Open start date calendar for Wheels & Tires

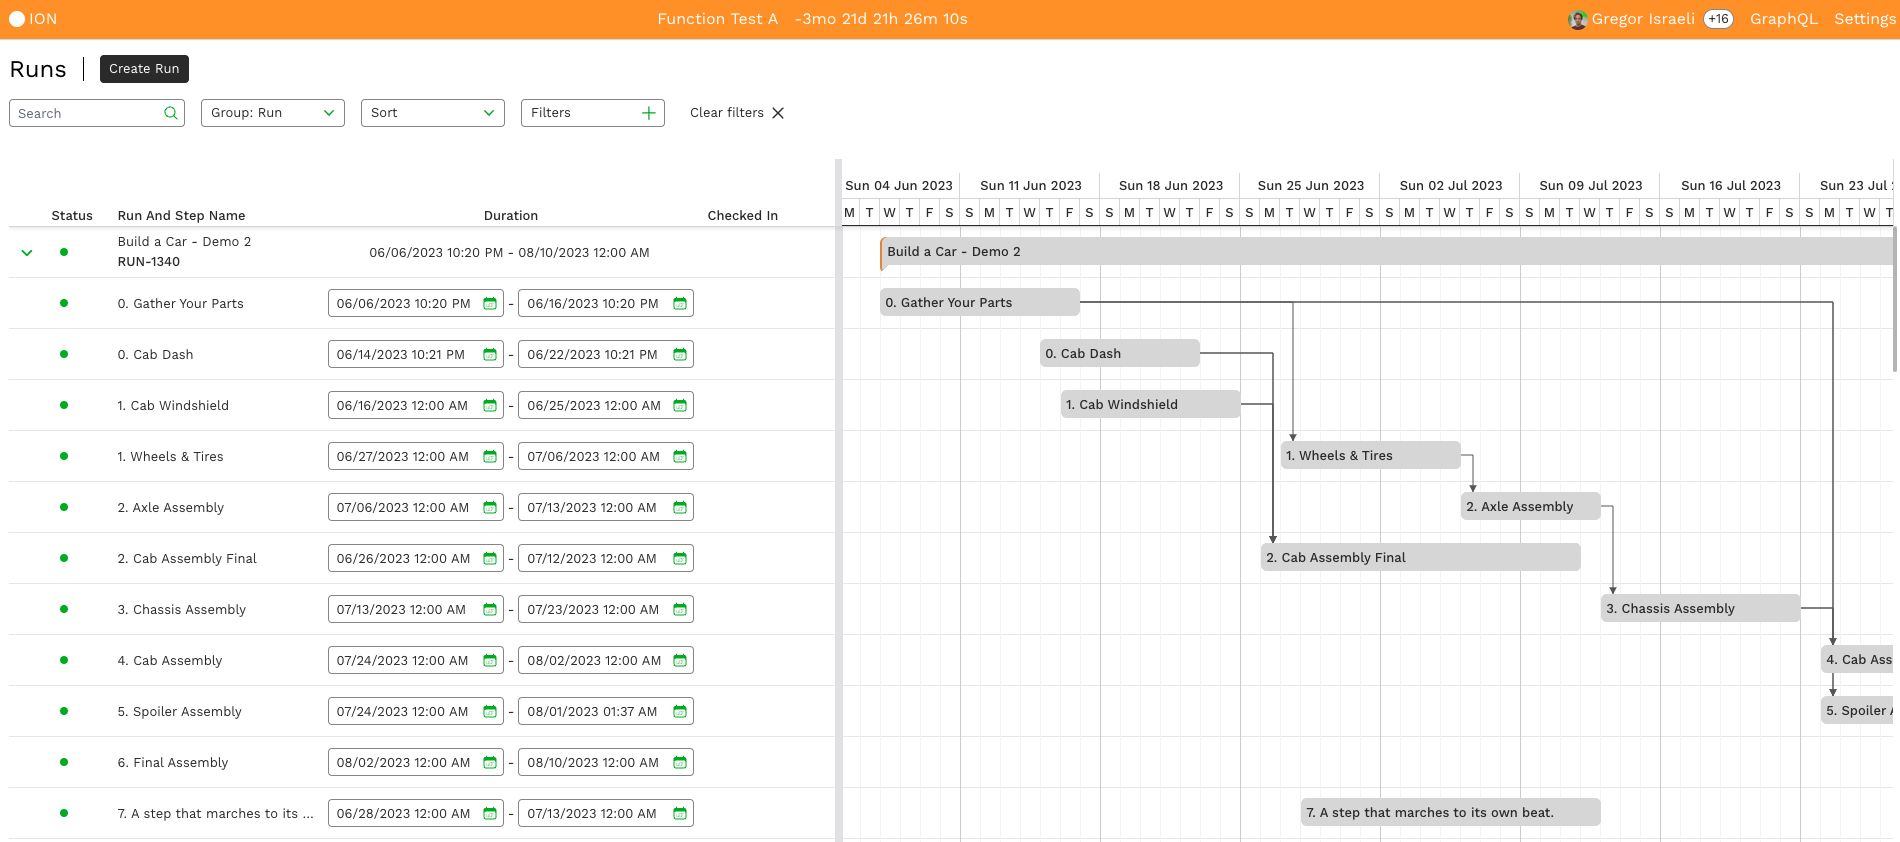pos(490,457)
